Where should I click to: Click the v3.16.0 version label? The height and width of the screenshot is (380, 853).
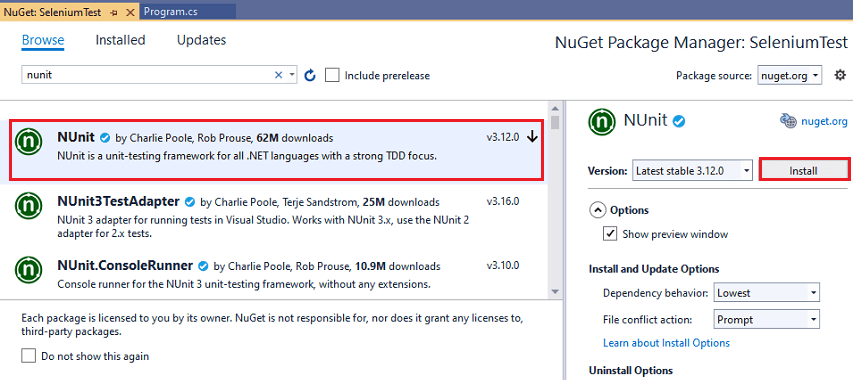503,201
